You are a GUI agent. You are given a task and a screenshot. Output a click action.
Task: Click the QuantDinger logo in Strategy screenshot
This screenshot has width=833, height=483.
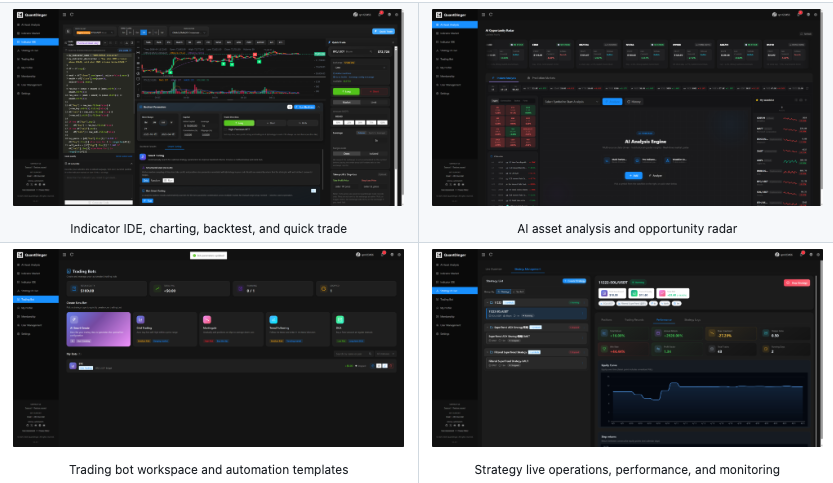[451, 255]
